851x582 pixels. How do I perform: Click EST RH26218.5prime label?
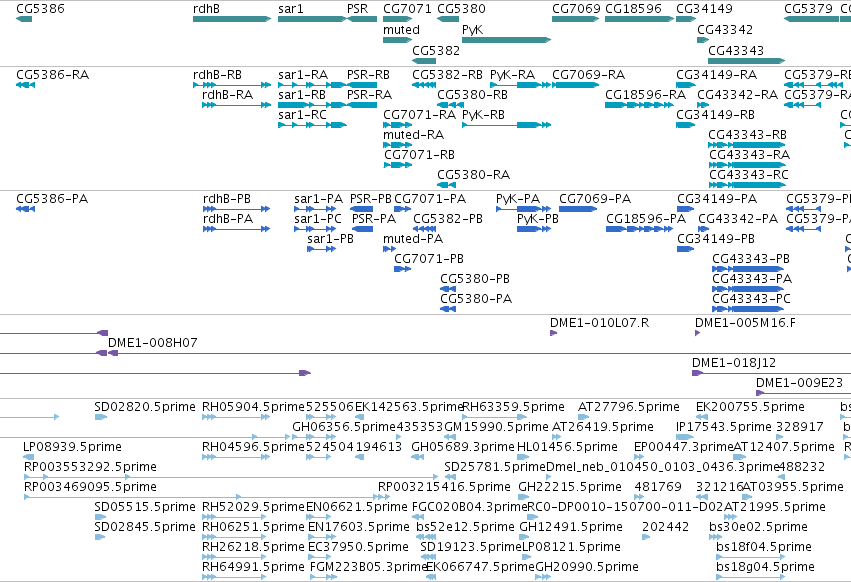click(253, 547)
